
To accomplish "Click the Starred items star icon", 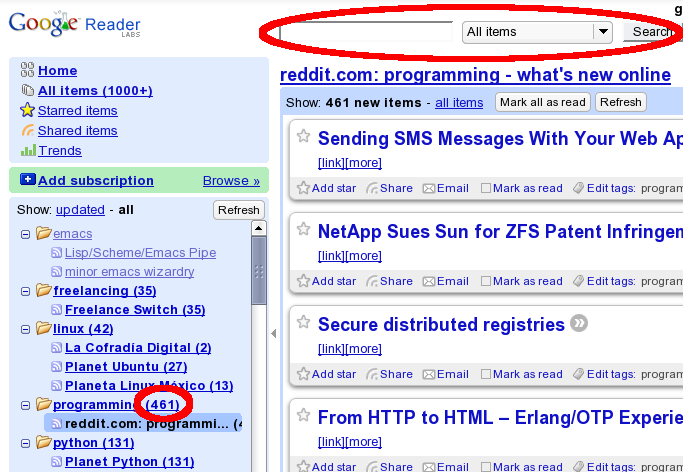I will click(x=27, y=110).
